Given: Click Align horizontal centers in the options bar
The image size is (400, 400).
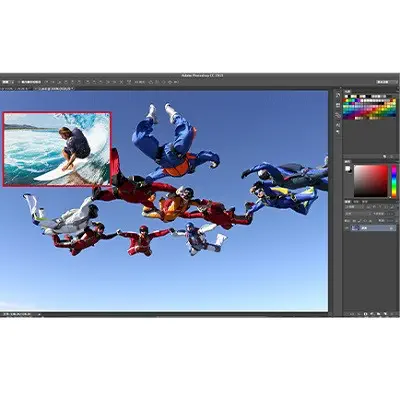Looking at the screenshot, I should [x=73, y=82].
